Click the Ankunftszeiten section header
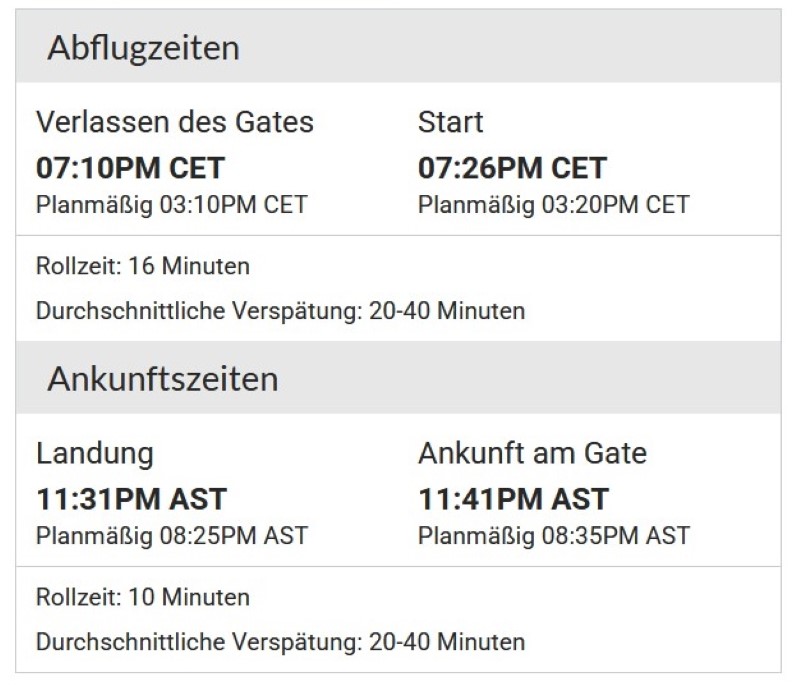Image resolution: width=800 pixels, height=685 pixels. (x=162, y=380)
